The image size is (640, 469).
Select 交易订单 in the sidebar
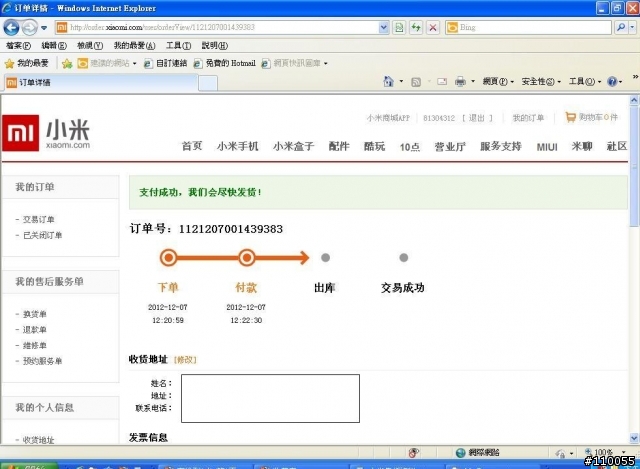38,220
